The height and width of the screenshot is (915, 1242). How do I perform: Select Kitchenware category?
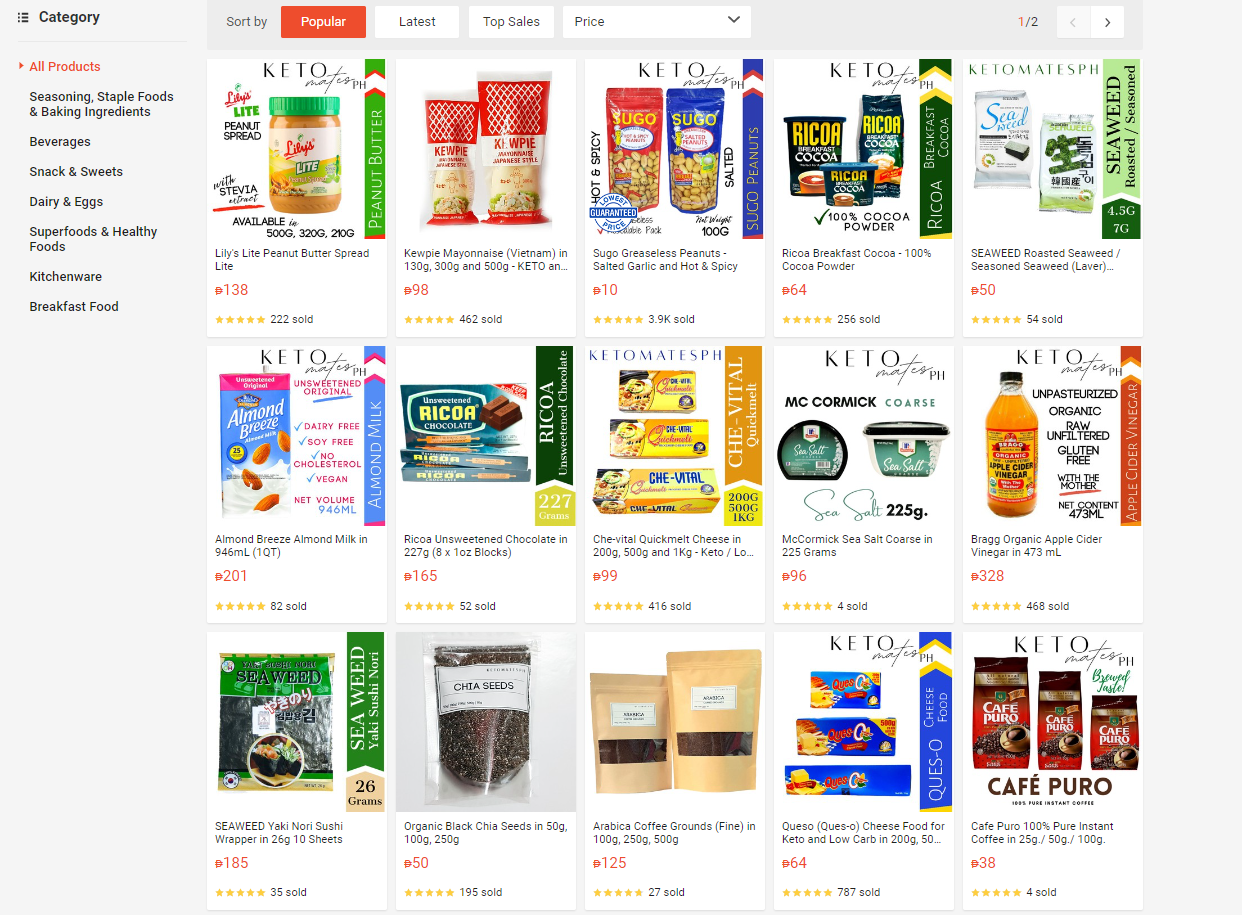pyautogui.click(x=65, y=277)
